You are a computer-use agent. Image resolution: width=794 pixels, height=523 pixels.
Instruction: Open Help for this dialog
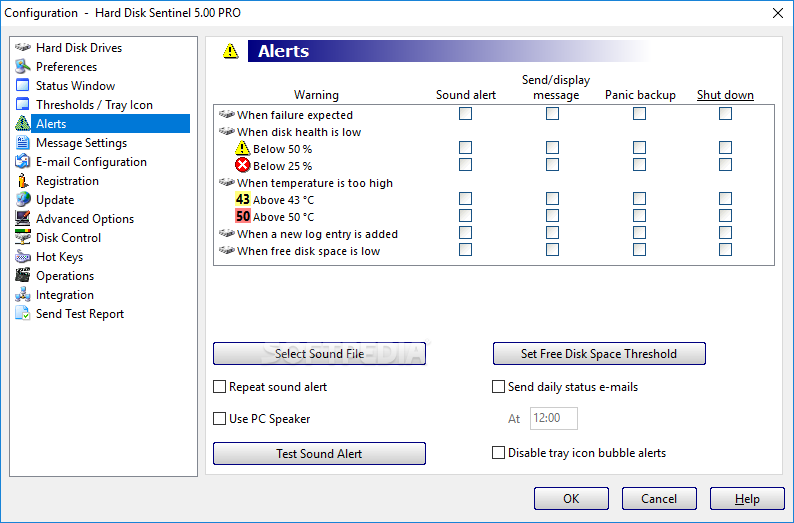(x=747, y=499)
